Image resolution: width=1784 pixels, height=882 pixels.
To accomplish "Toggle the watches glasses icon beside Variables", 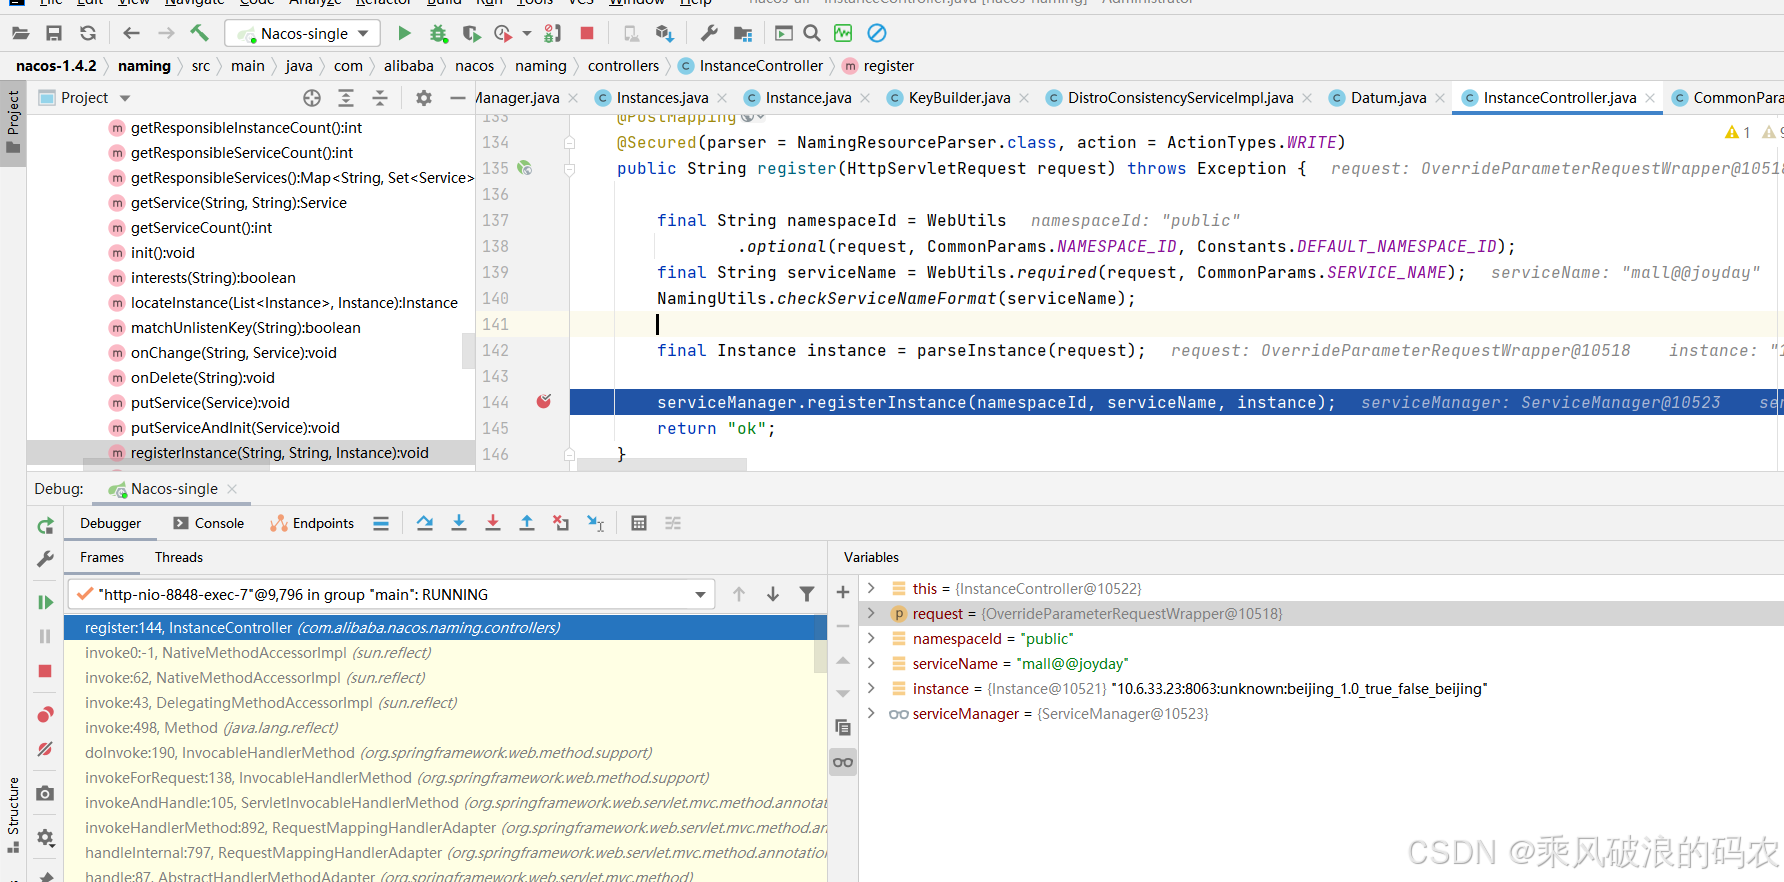I will pos(843,763).
